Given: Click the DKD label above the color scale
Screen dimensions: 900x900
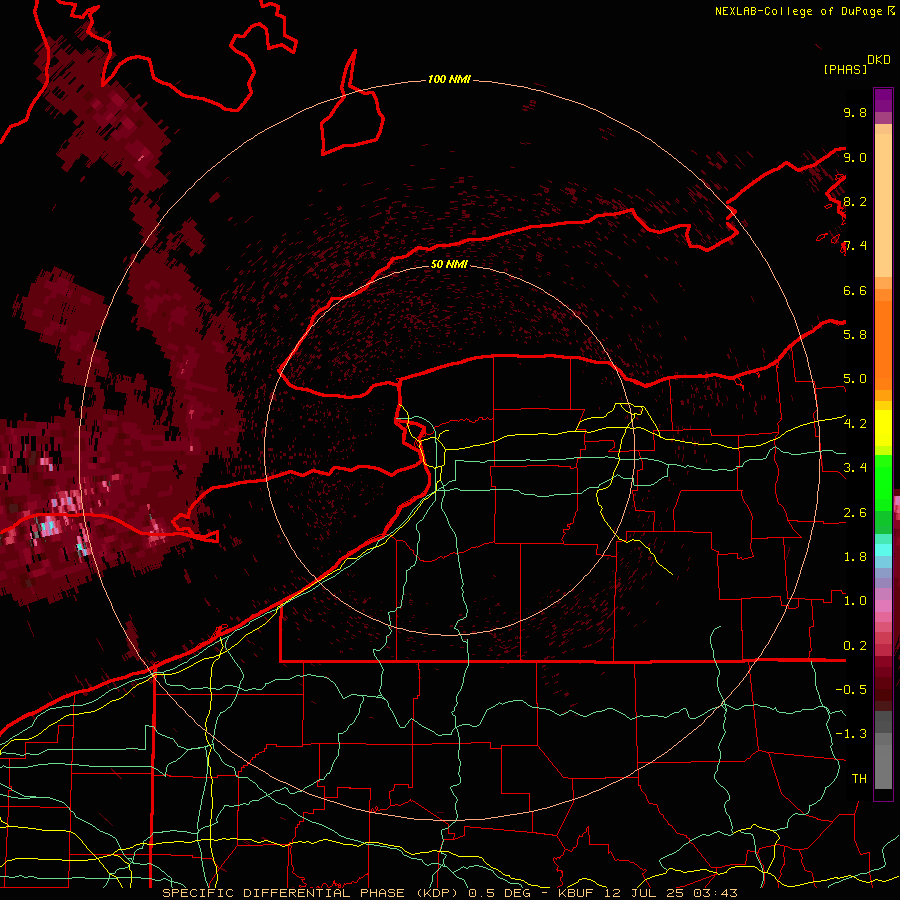Looking at the screenshot, I should tap(878, 60).
